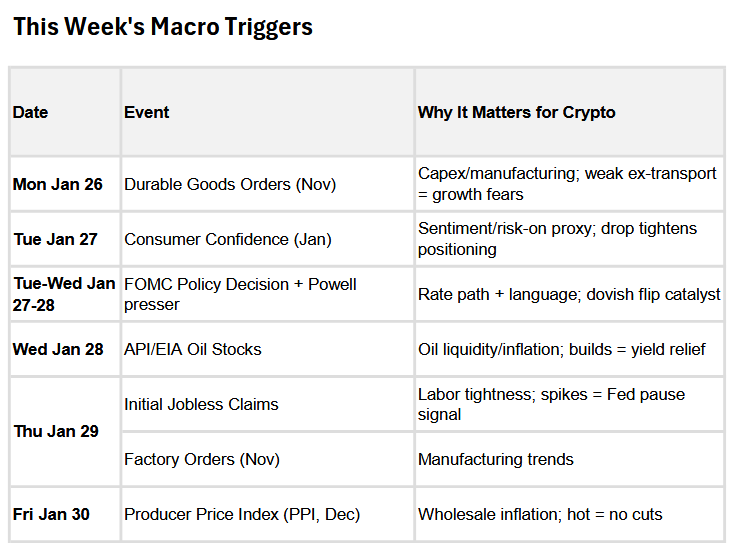Click the Tue-Wed Jan 27-28 date cell
The height and width of the screenshot is (552, 742).
click(64, 294)
